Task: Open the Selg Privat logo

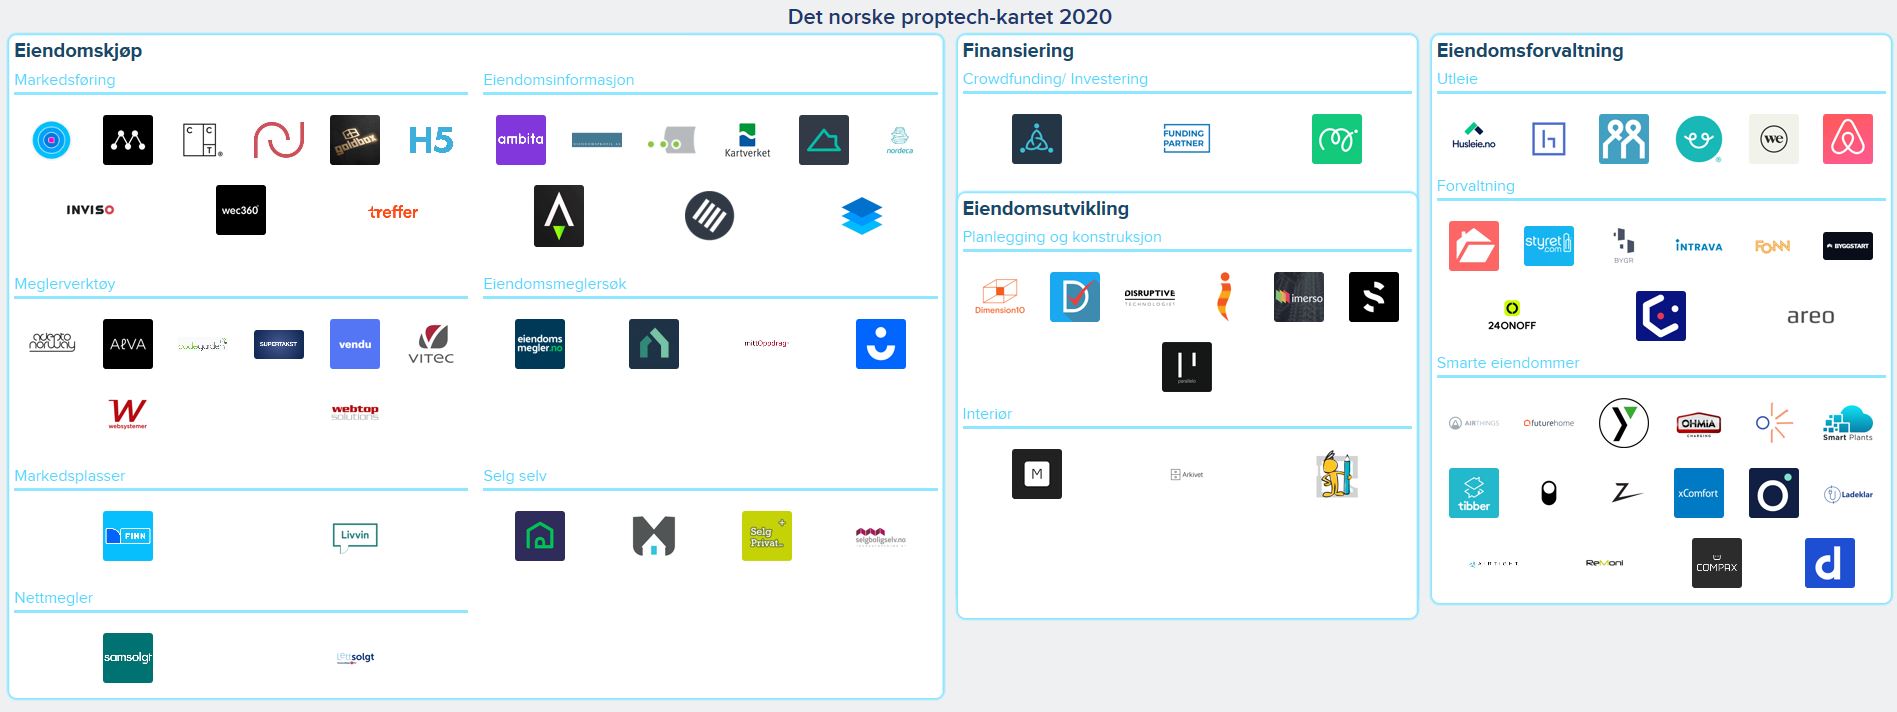Action: (767, 536)
